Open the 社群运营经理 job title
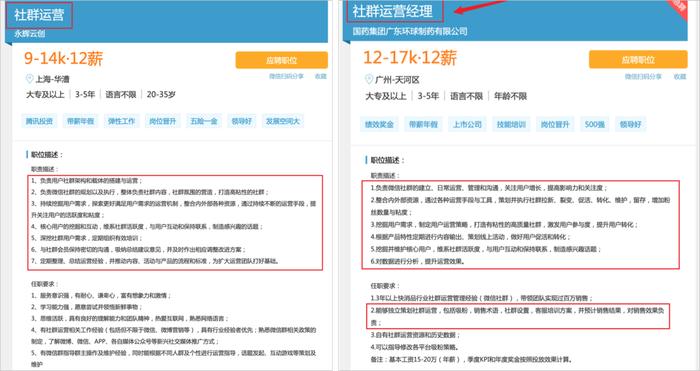700x371 pixels. click(393, 11)
